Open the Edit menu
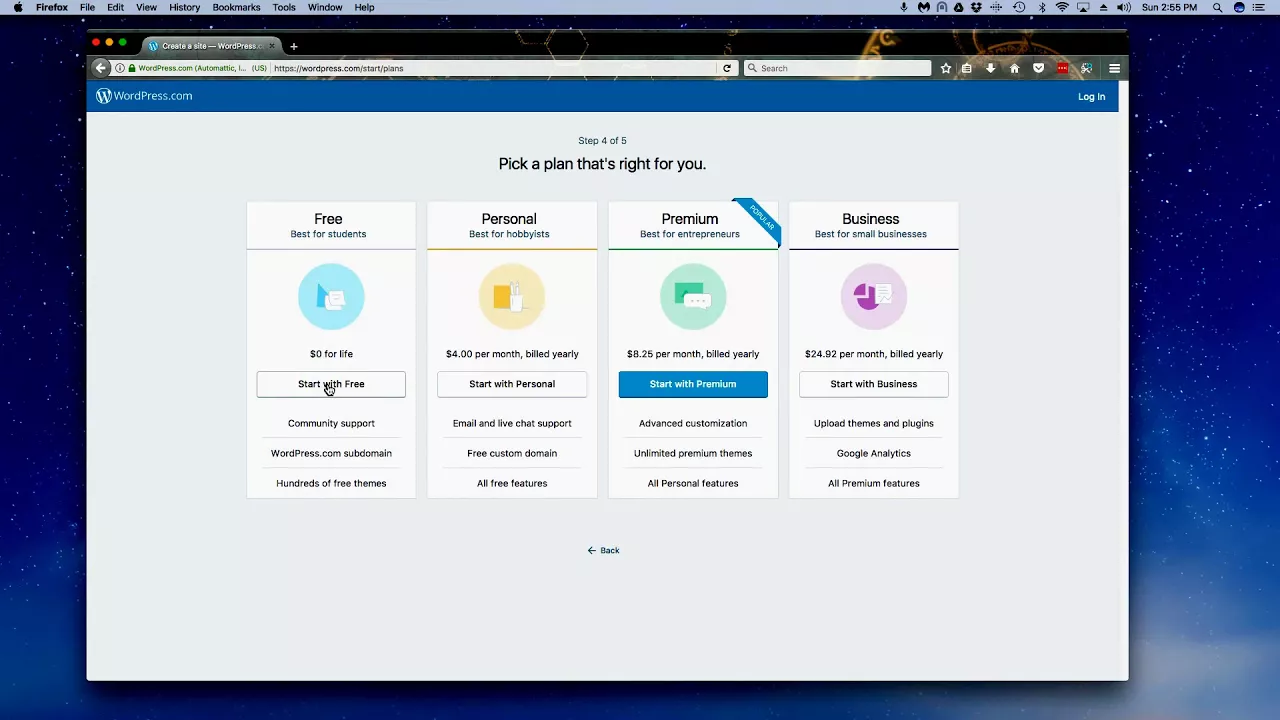Screen dimensions: 1280x720 click(x=116, y=7)
